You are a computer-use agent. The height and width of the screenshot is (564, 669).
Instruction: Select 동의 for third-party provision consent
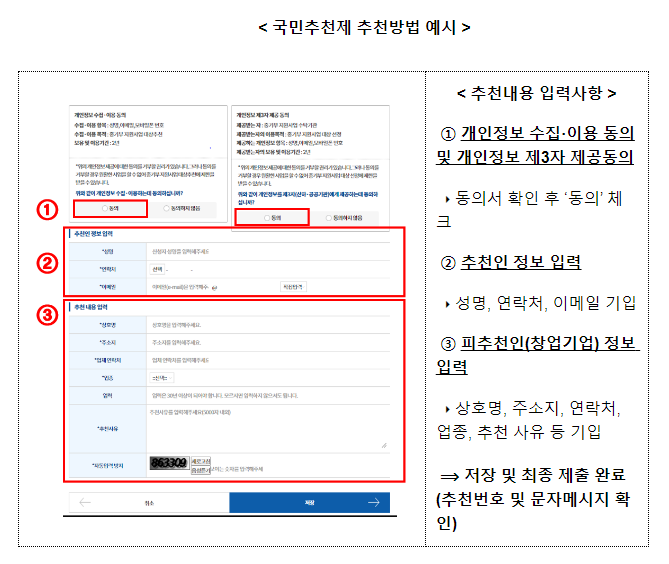click(x=272, y=218)
